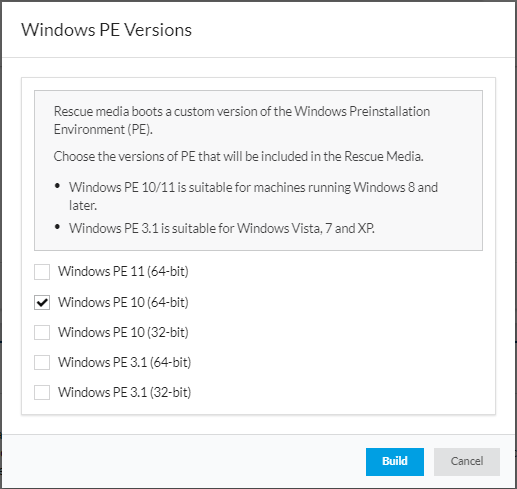Enable the Windows PE 10 (32-bit) checkbox
This screenshot has width=517, height=489.
(x=42, y=332)
